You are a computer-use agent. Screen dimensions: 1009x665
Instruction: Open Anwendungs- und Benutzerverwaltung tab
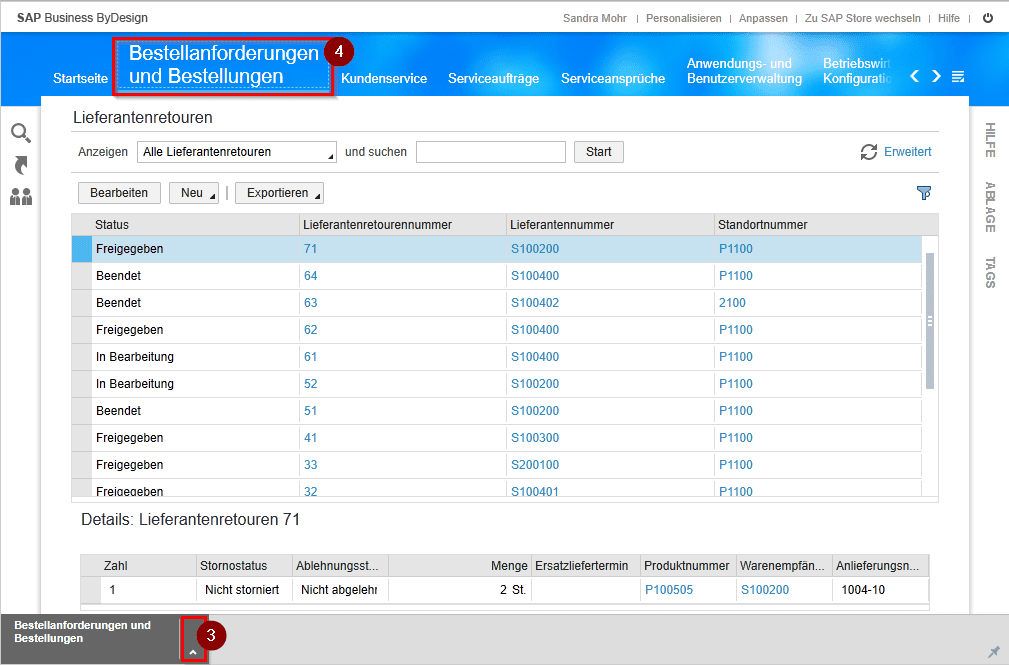pyautogui.click(x=745, y=71)
